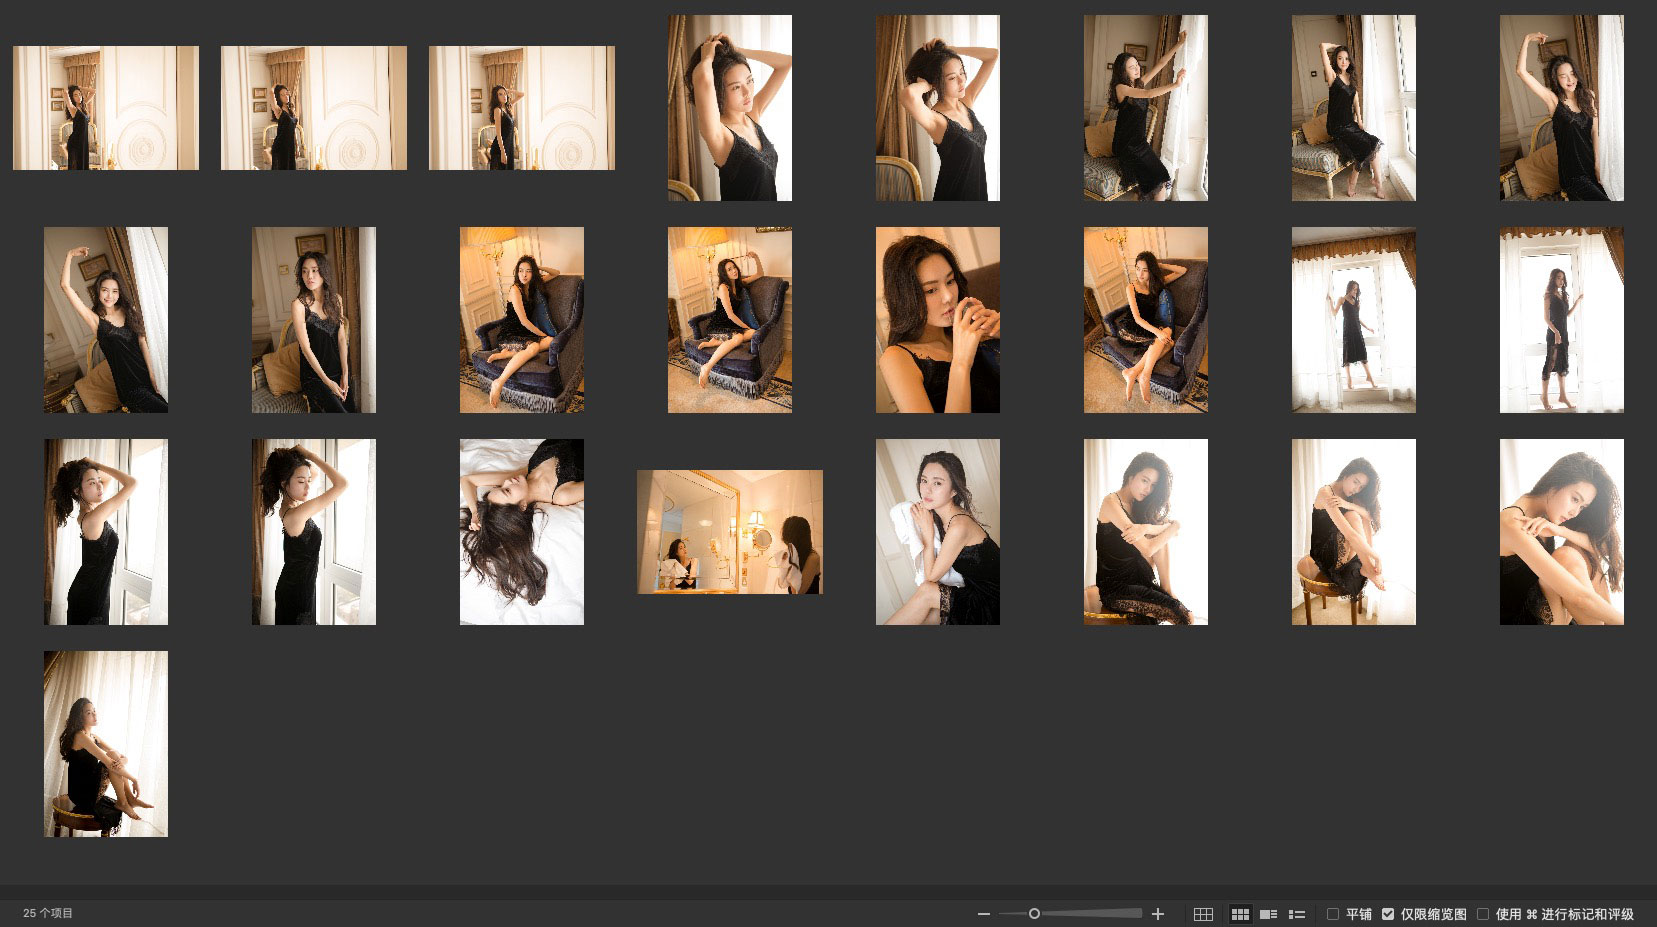The height and width of the screenshot is (927, 1657).
Task: Select the third landscape thumbnail in top row
Action: click(522, 108)
